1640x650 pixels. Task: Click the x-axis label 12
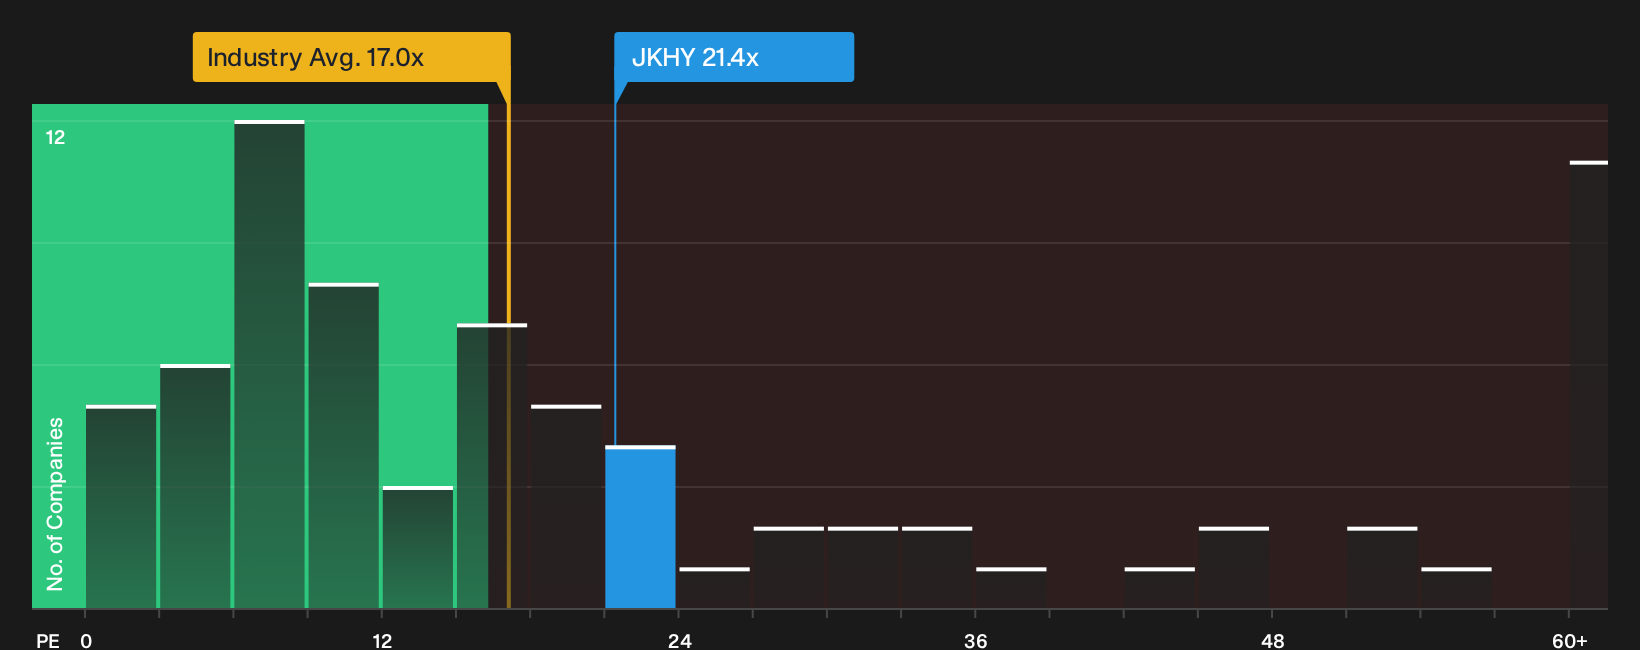[x=382, y=640]
